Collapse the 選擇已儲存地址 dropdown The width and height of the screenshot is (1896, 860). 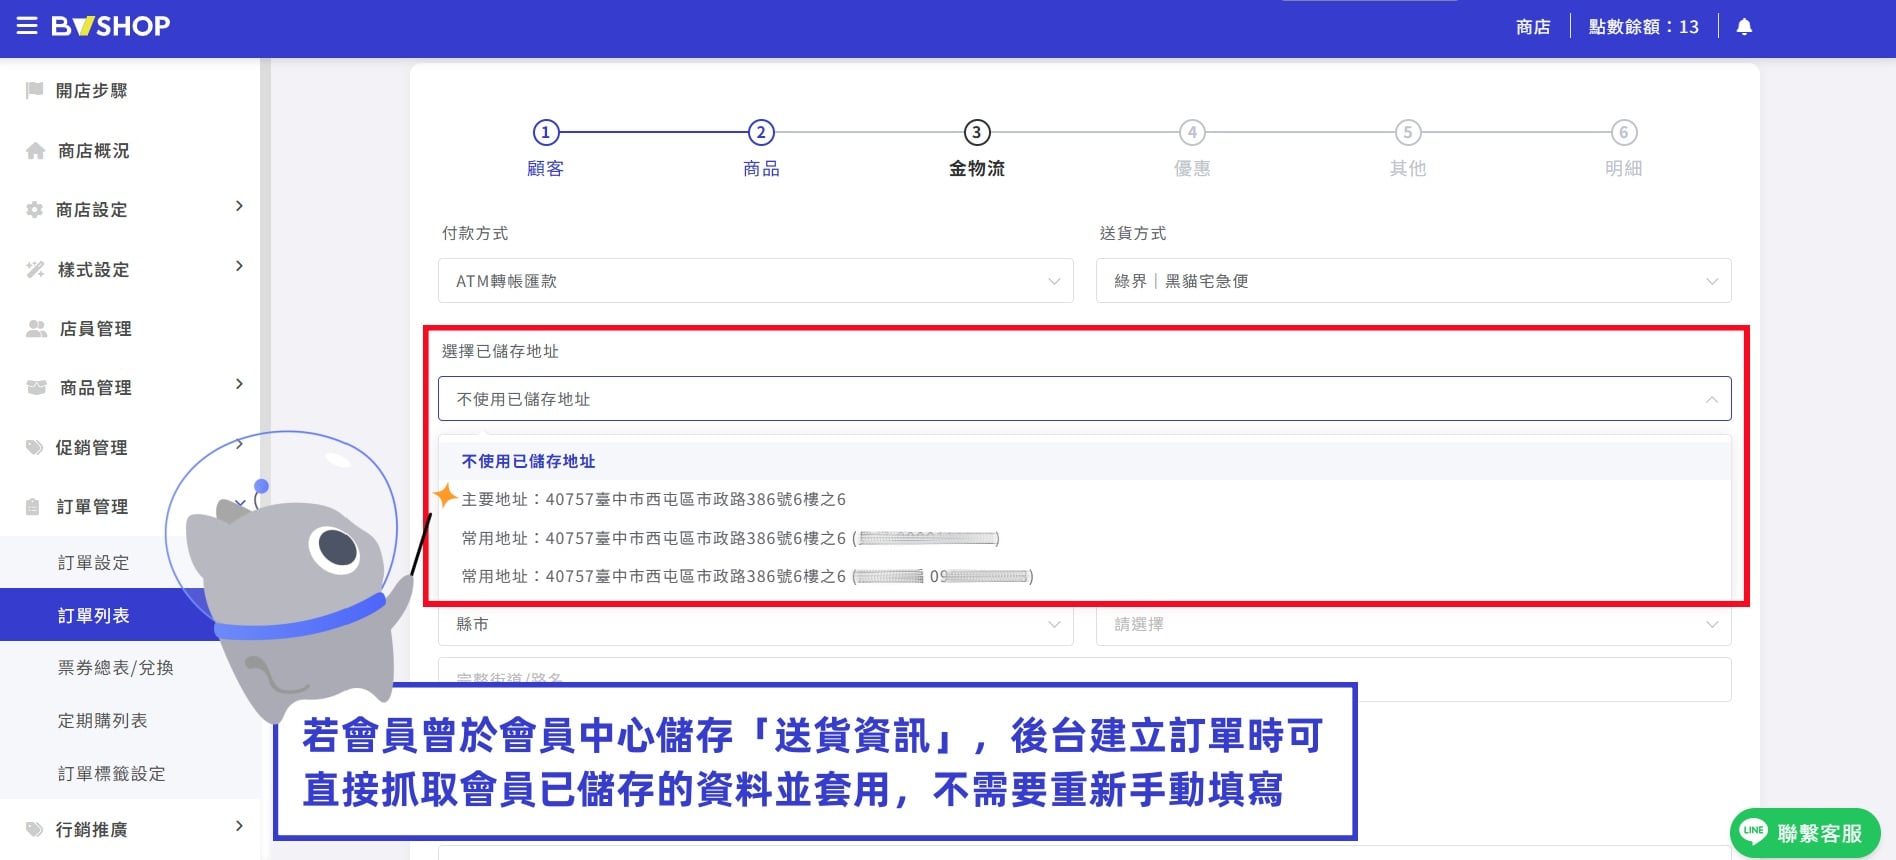click(1085, 399)
